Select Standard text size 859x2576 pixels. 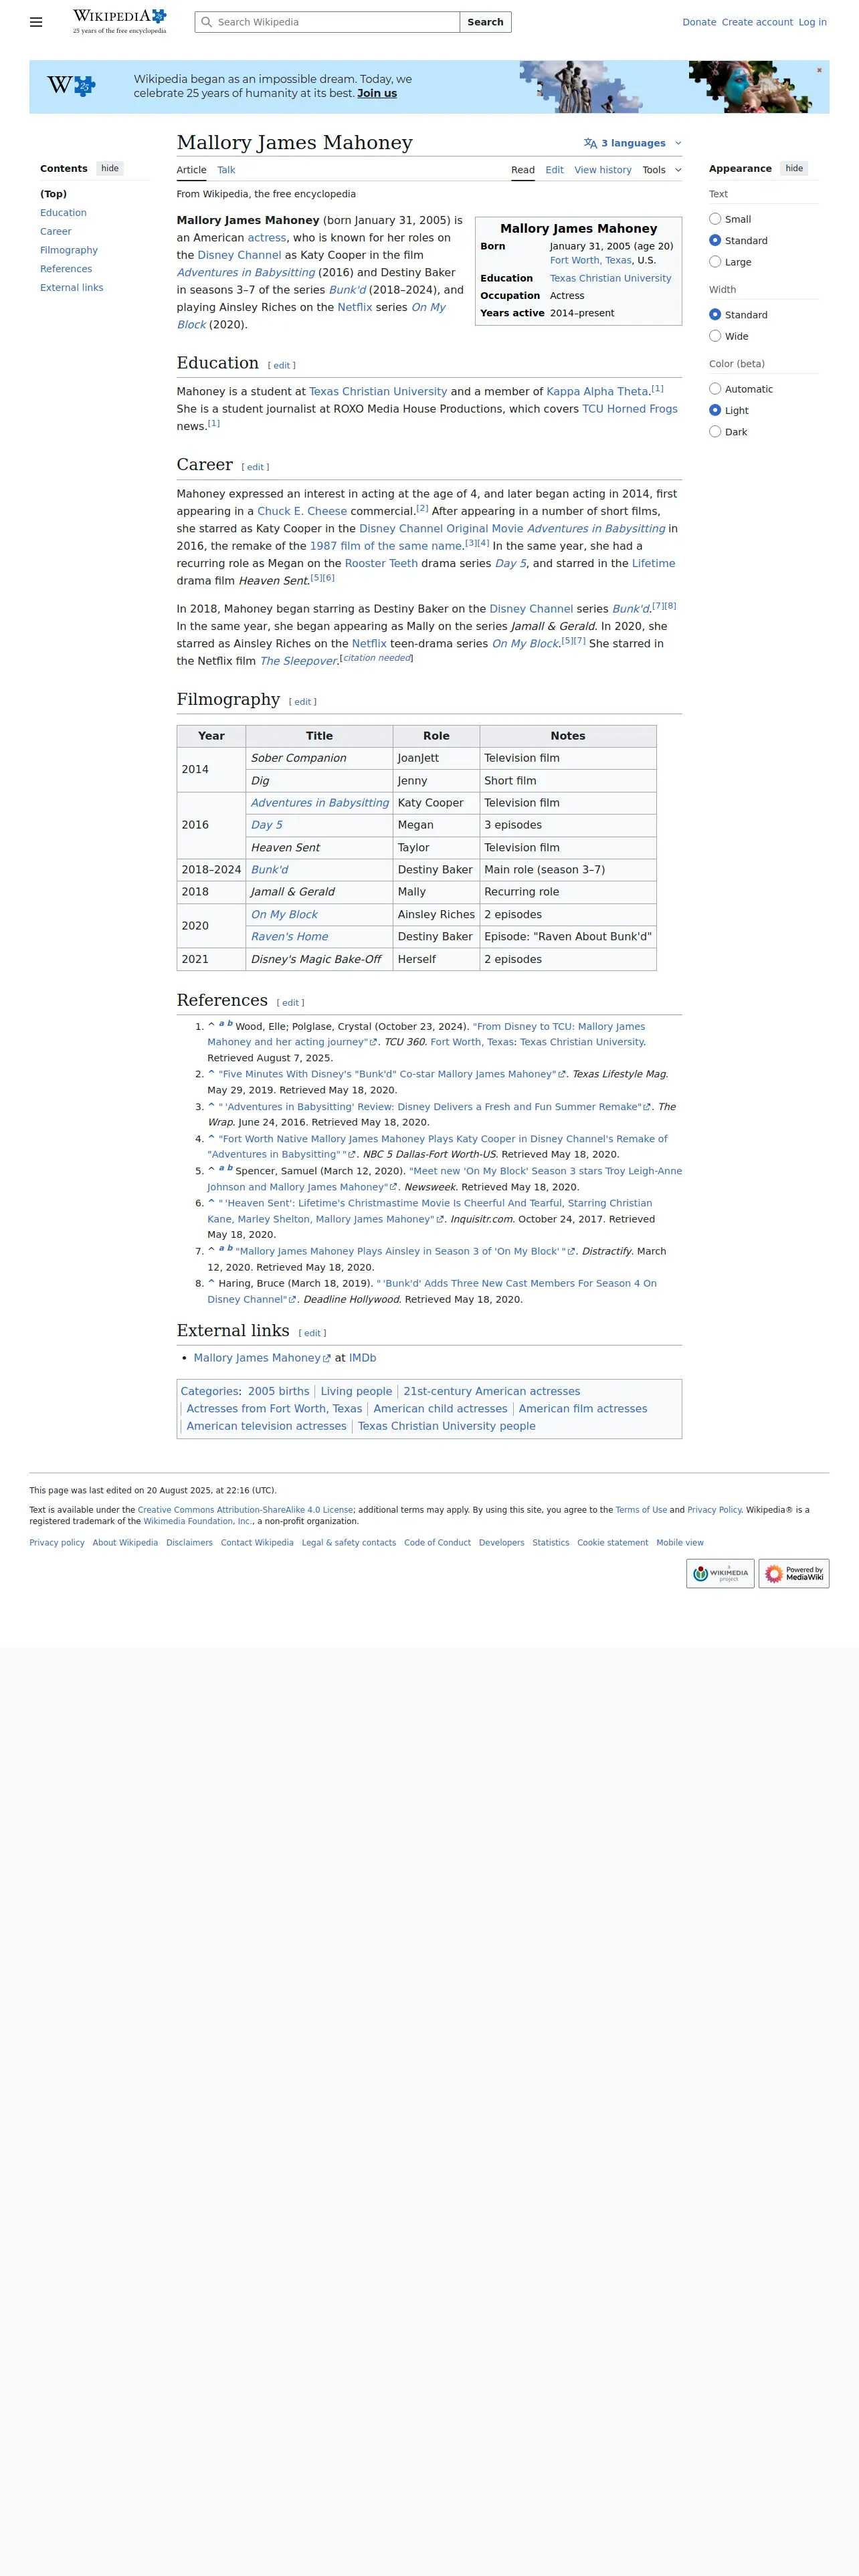coord(715,240)
